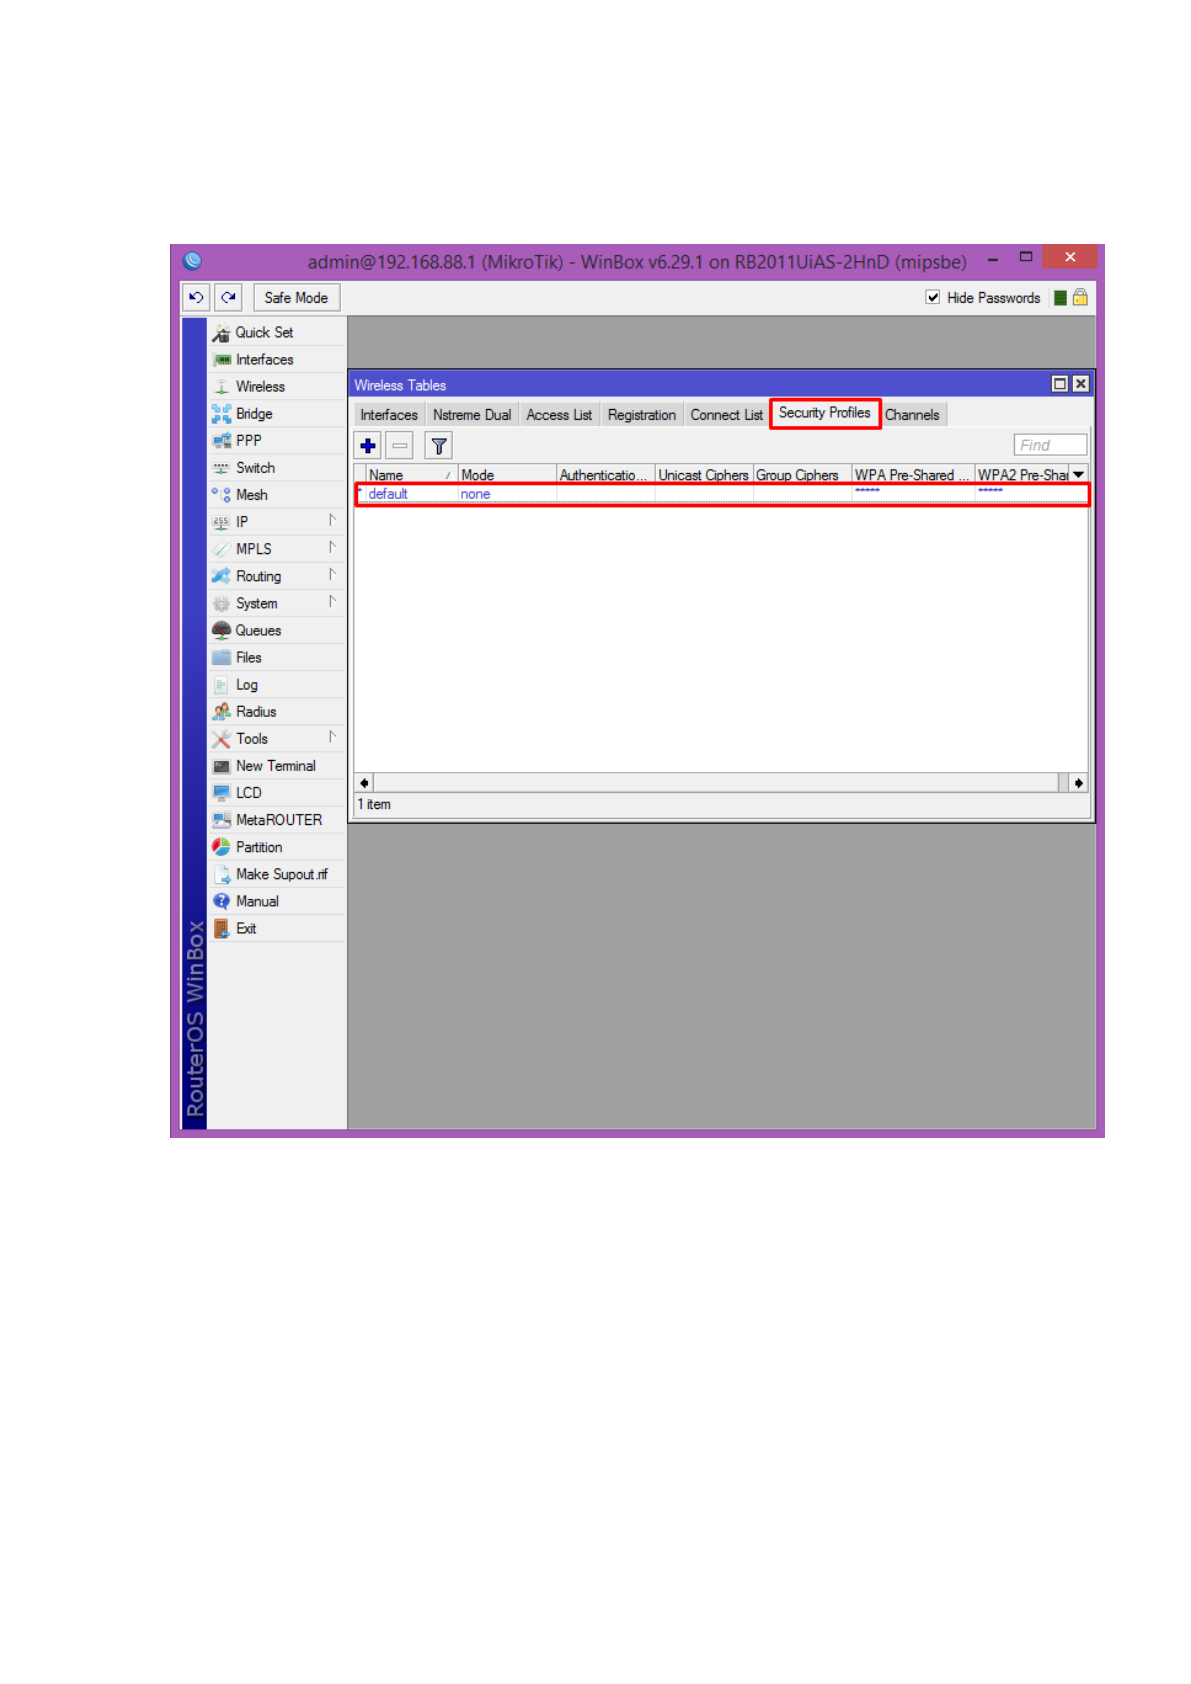Click the undo arrow button
The width and height of the screenshot is (1191, 1684).
coord(196,298)
